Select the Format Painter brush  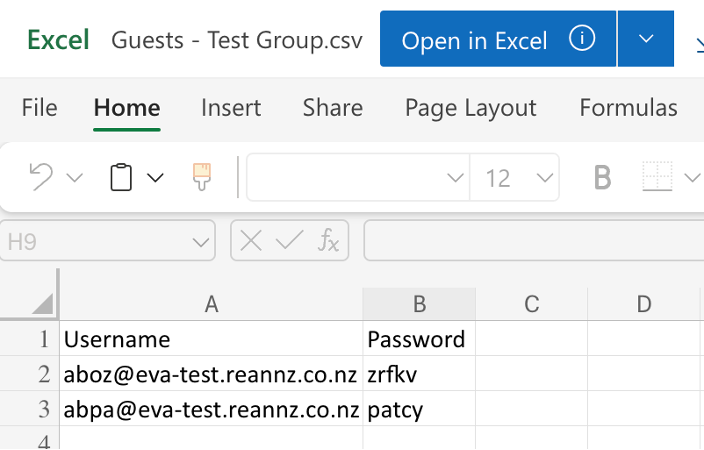pos(202,177)
